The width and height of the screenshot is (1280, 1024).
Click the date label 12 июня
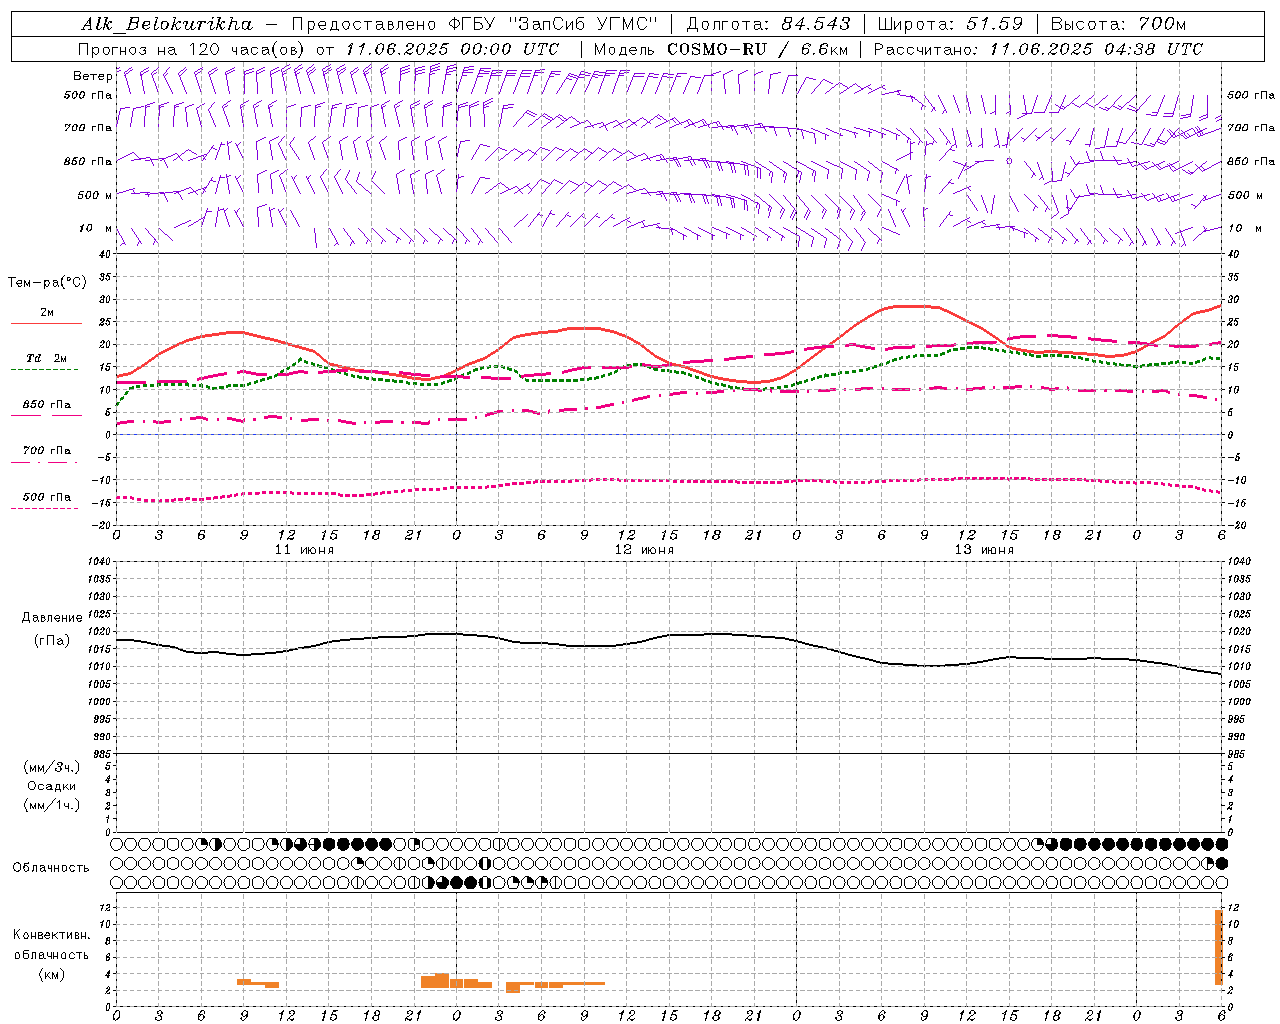click(x=644, y=550)
